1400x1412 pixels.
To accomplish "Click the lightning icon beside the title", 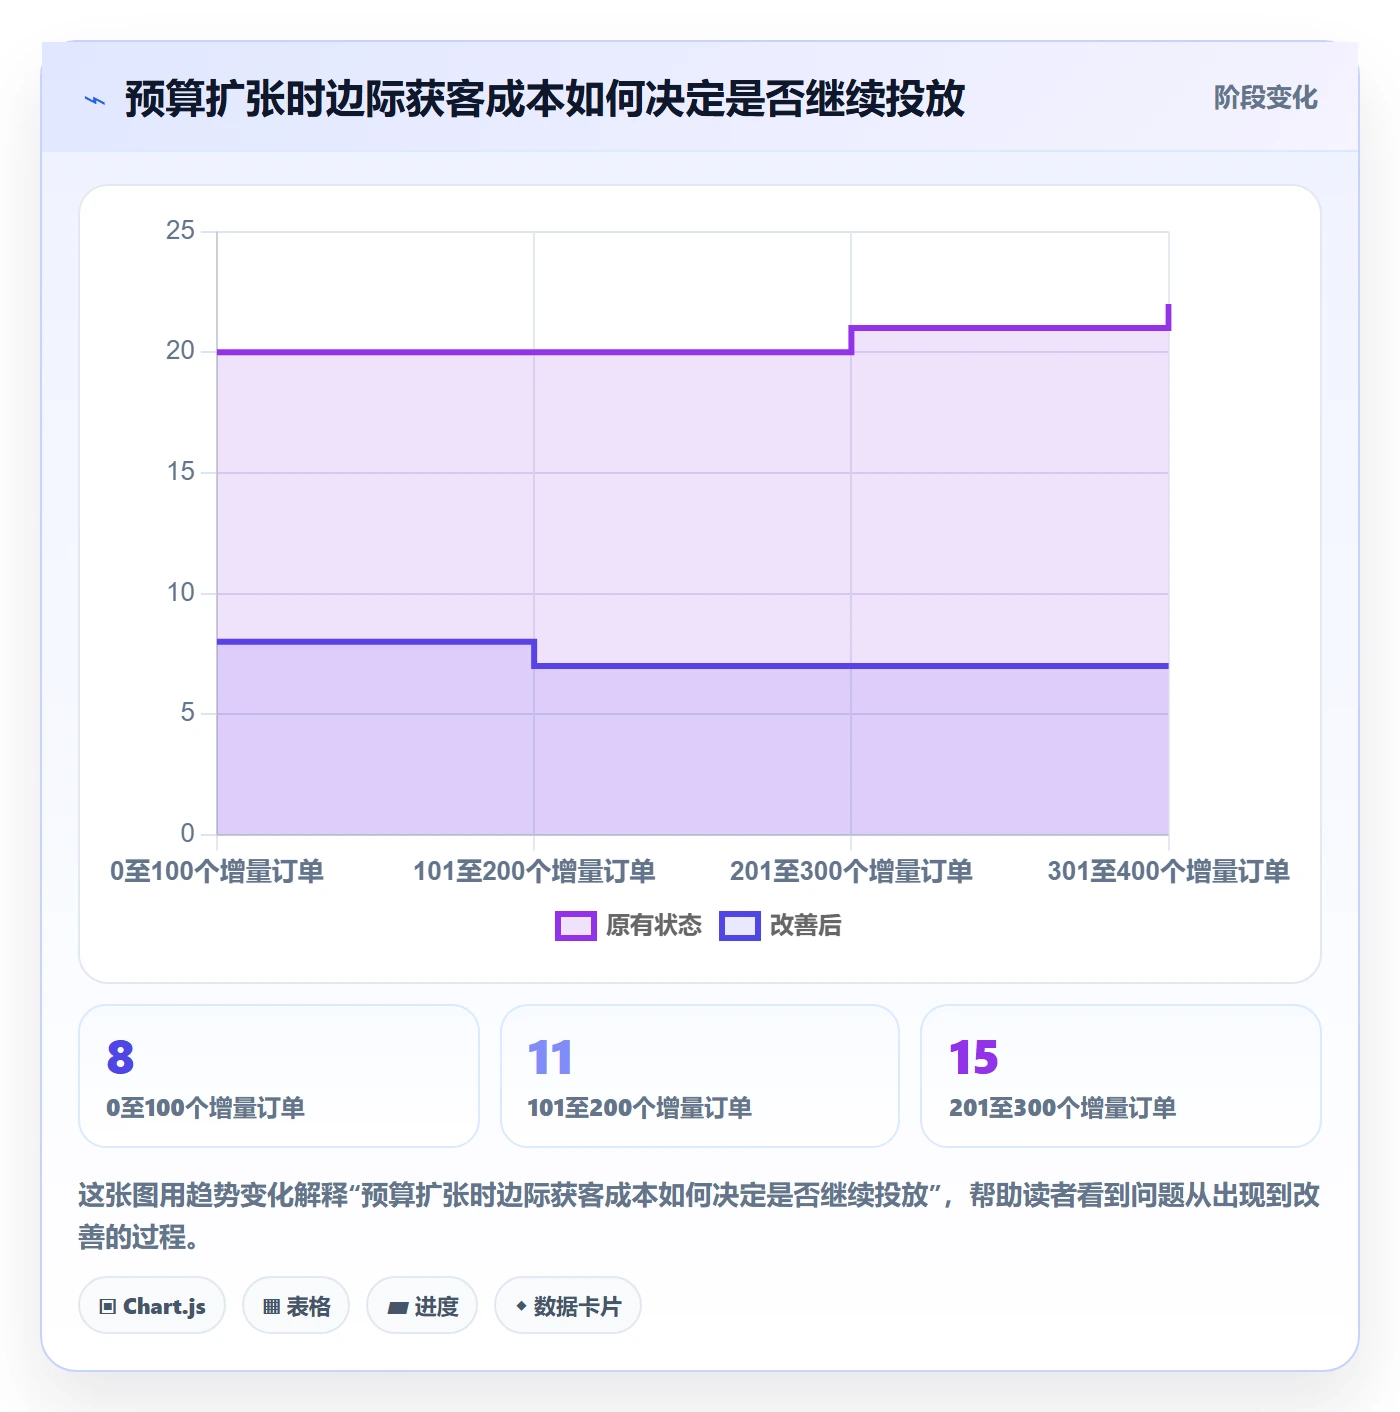I will 95,100.
